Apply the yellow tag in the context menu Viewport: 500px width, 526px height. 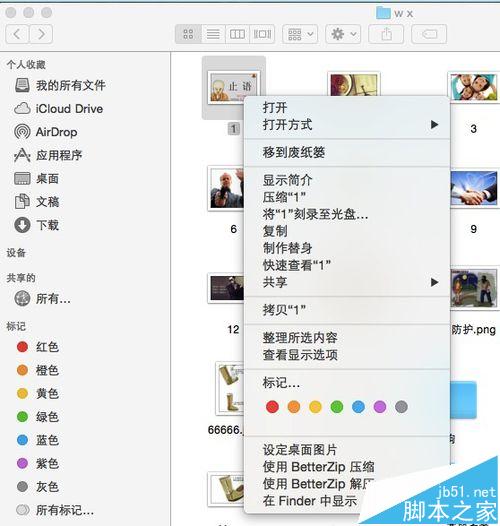315,407
